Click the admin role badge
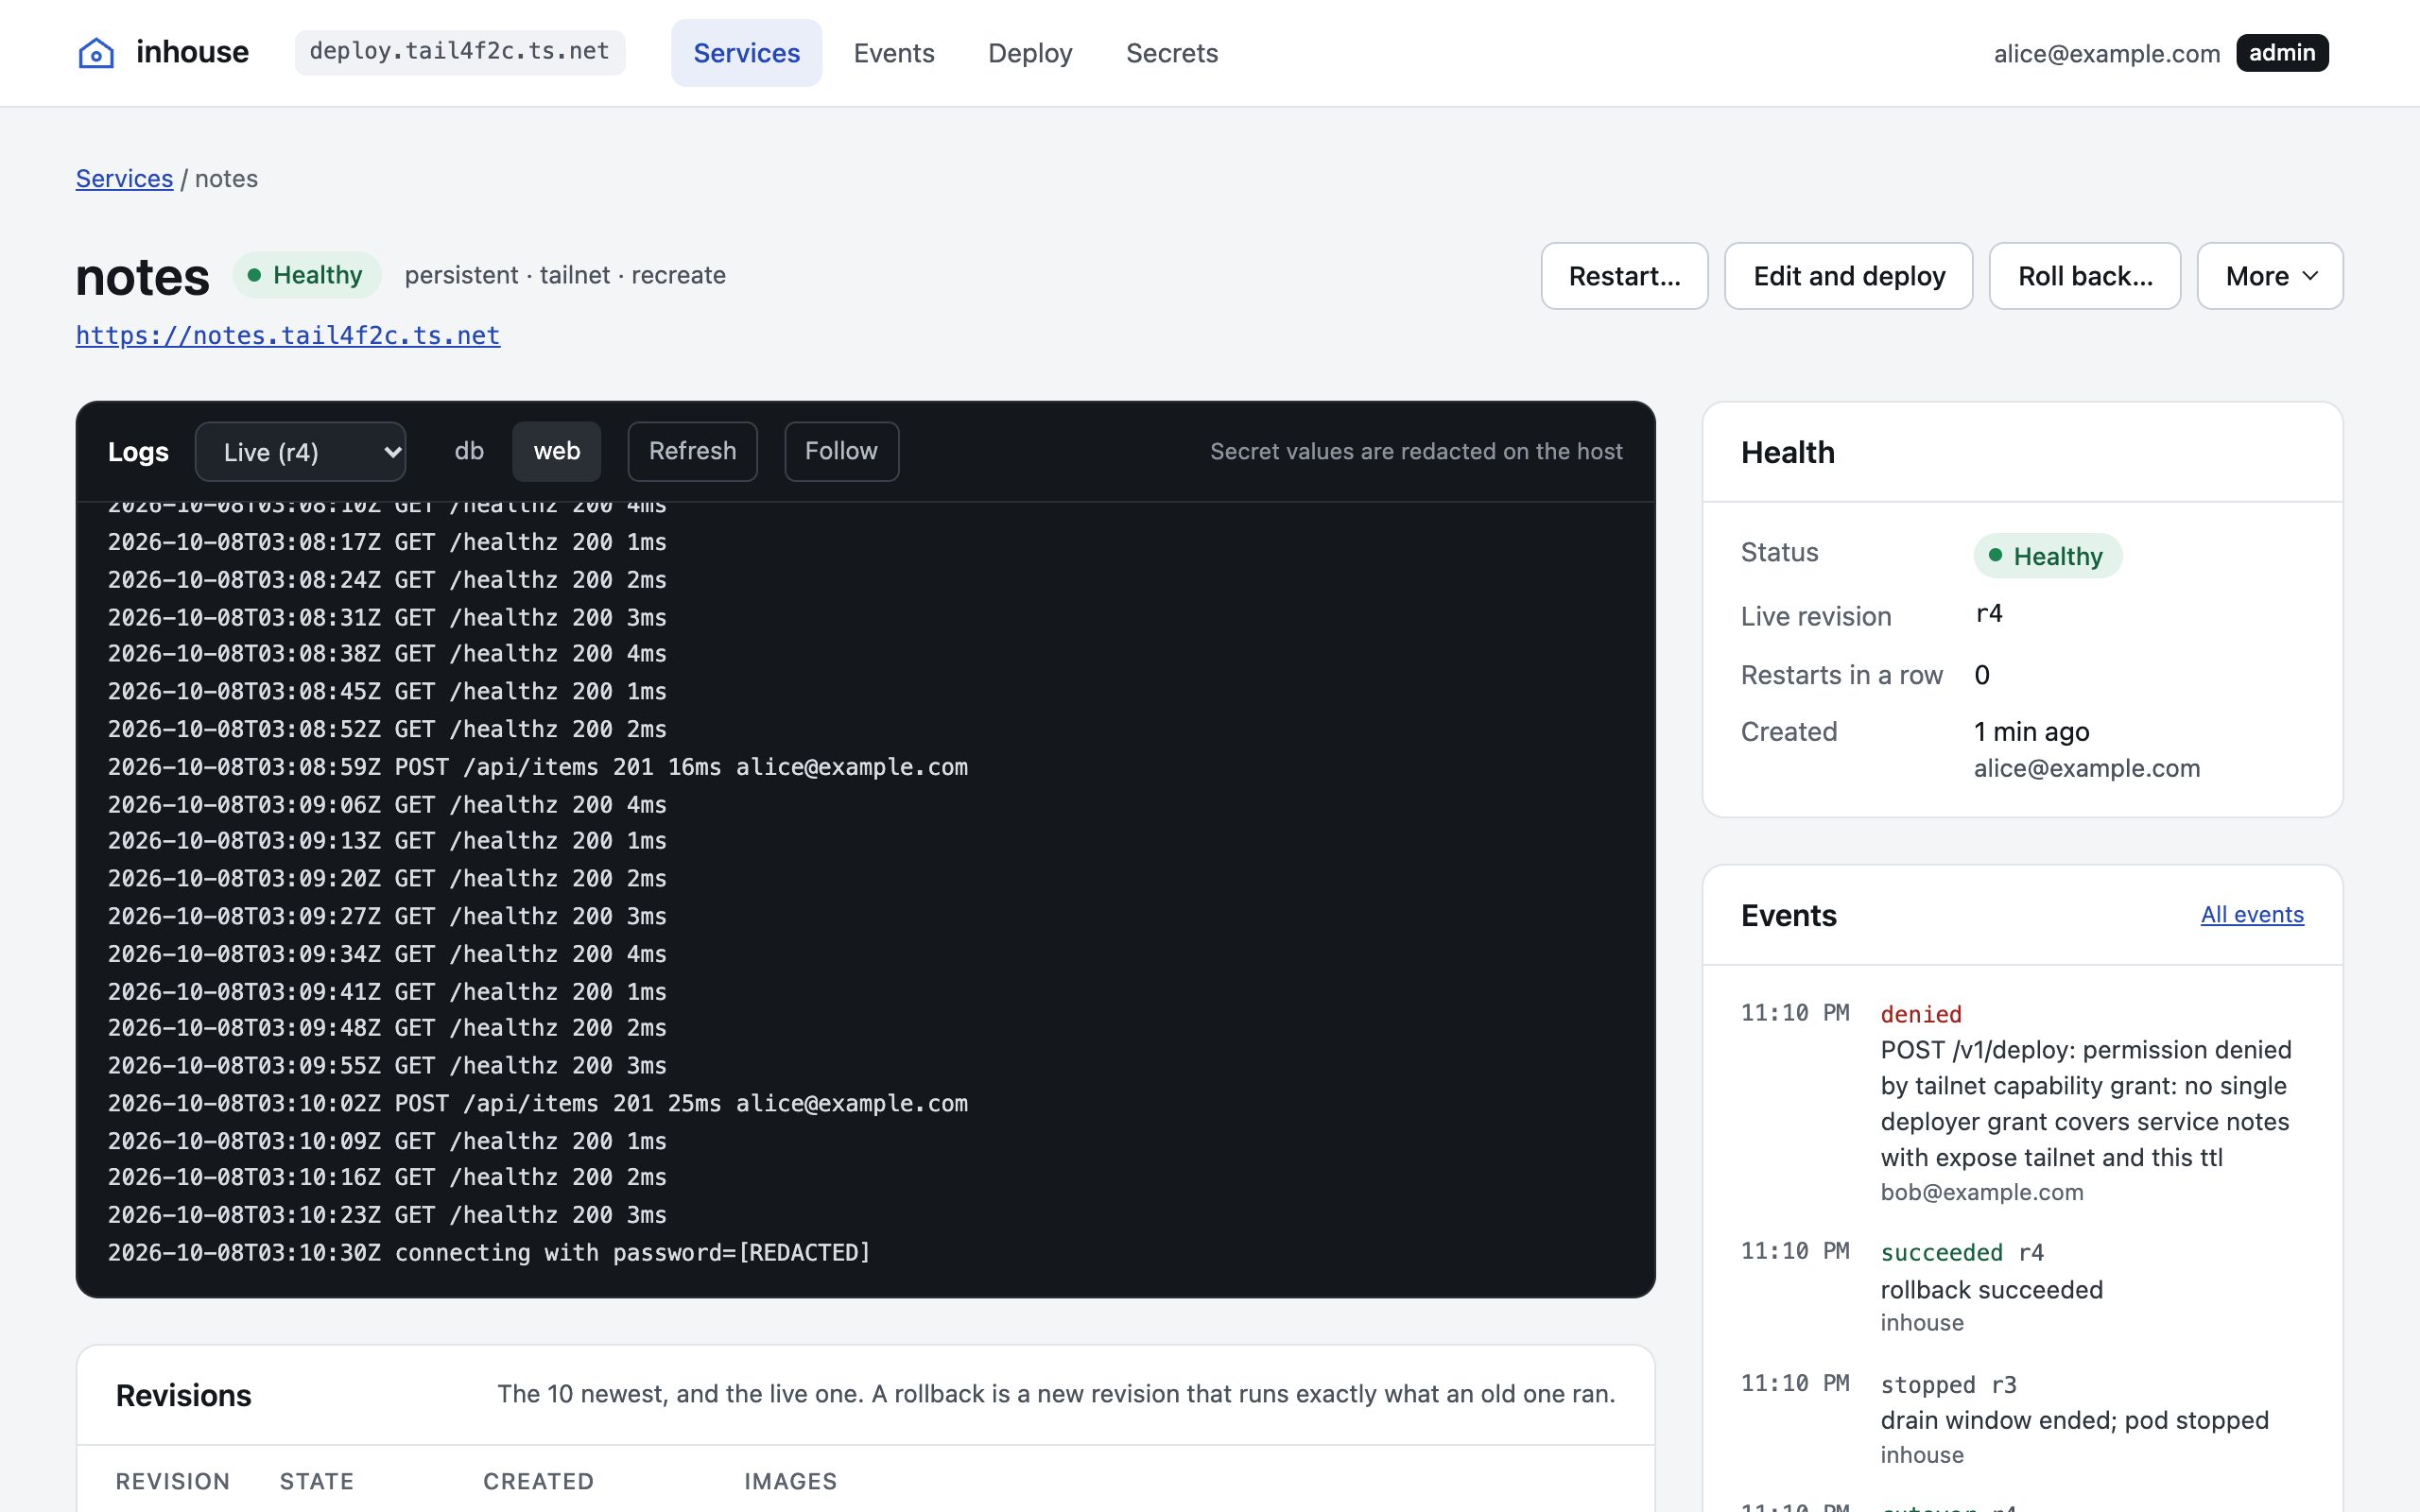Screen dimensions: 2420x1512 pyautogui.click(x=2282, y=53)
